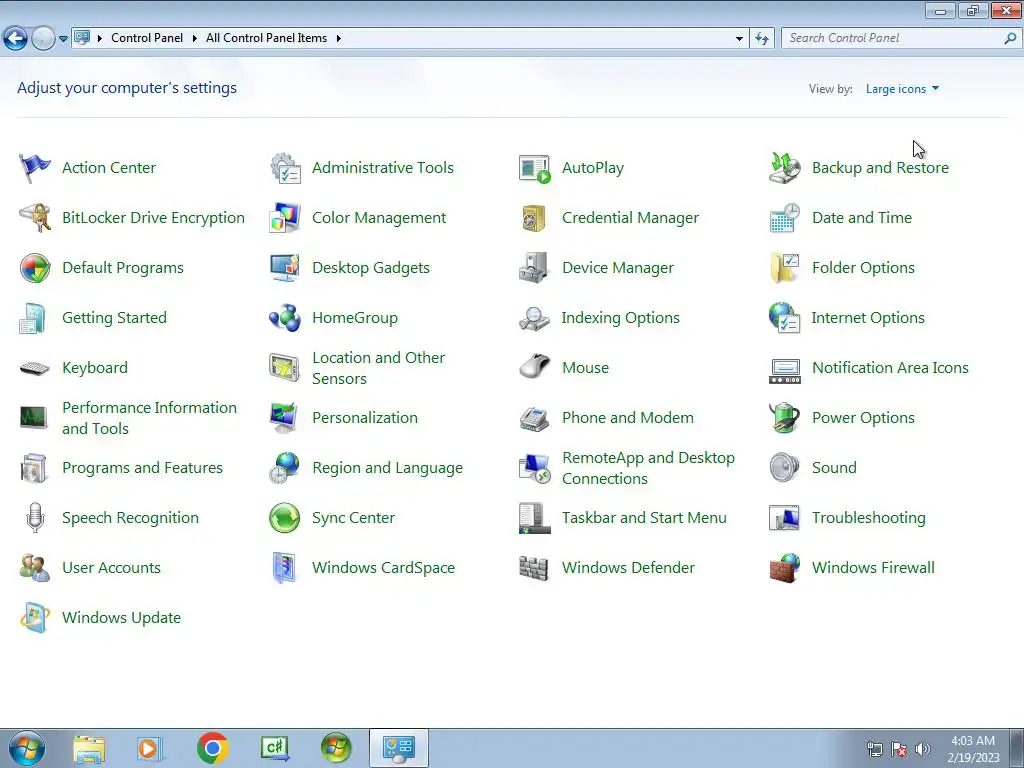Click the Windows Update icon
This screenshot has height=768, width=1024.
(35, 618)
